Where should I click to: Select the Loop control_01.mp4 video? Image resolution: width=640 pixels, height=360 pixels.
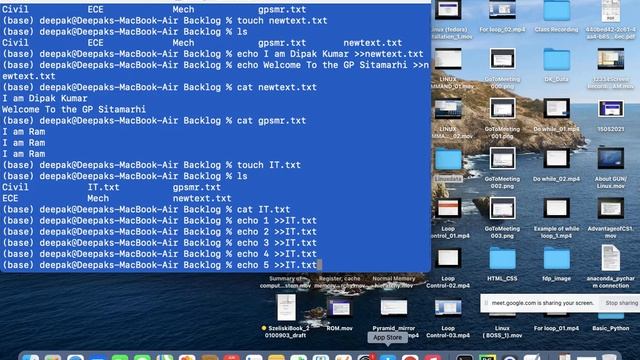448,208
